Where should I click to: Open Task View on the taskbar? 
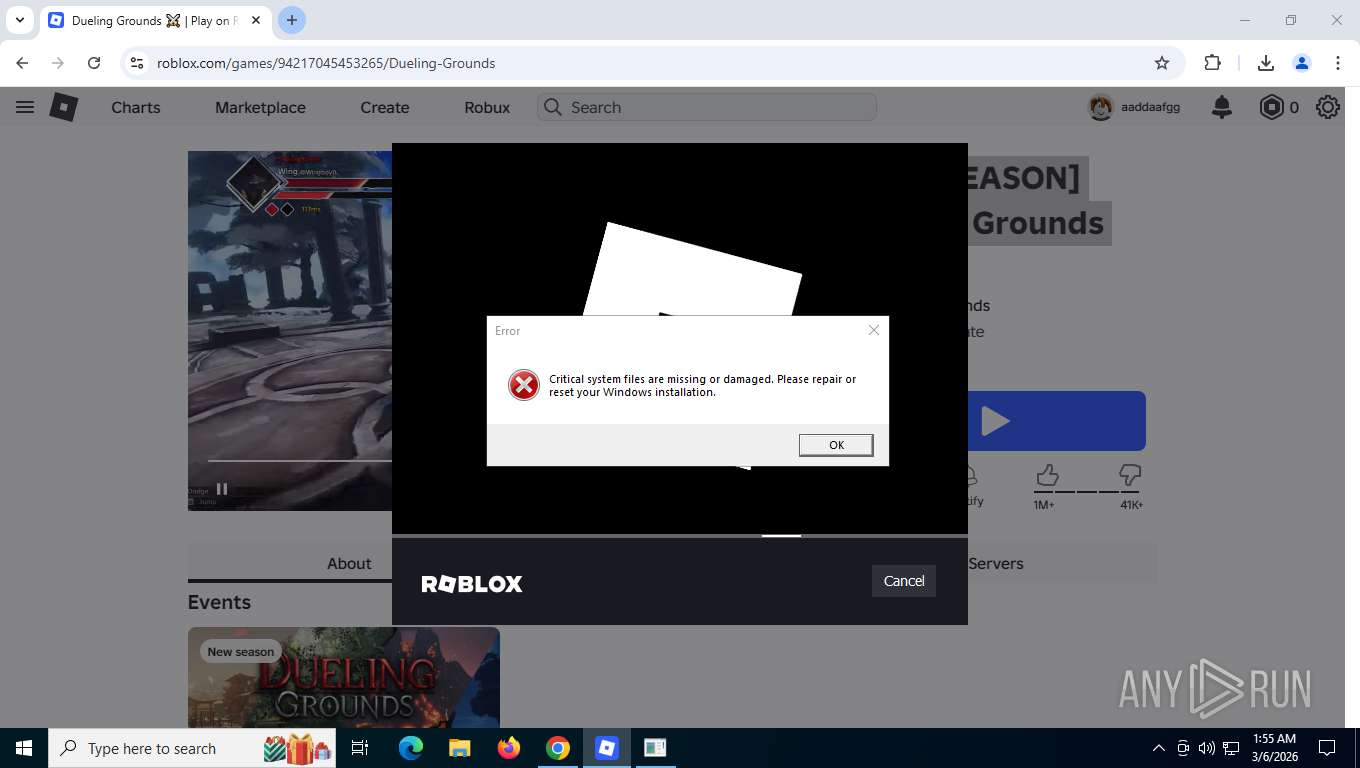tap(360, 748)
